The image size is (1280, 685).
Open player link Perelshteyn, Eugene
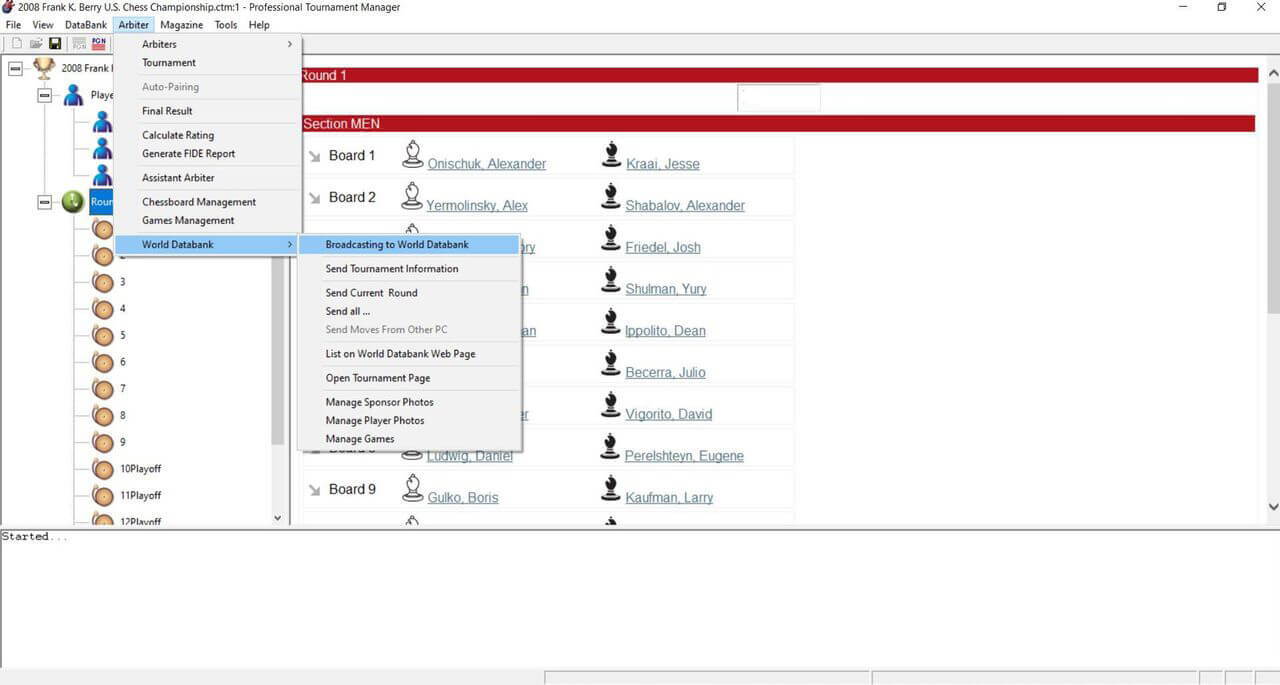point(684,456)
